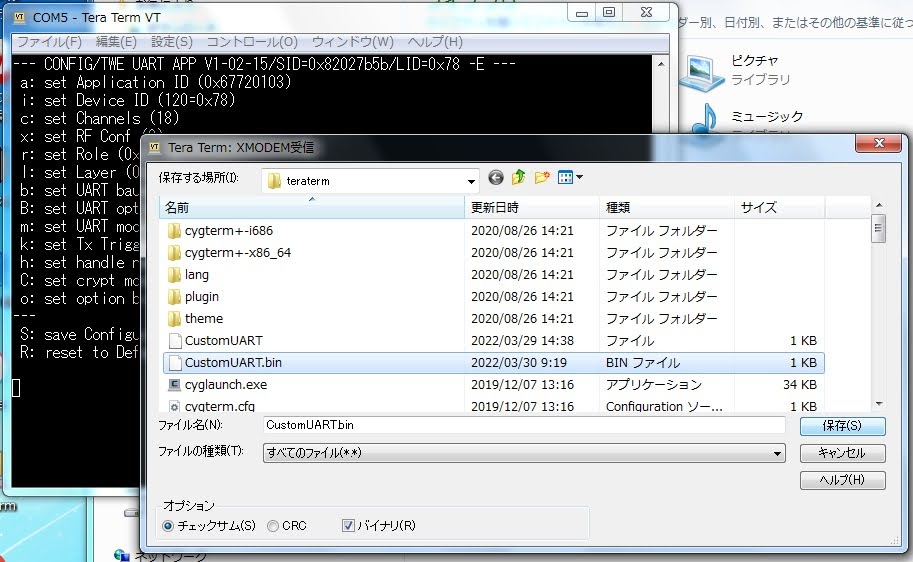Sort by the 種類 column header

pyautogui.click(x=666, y=207)
